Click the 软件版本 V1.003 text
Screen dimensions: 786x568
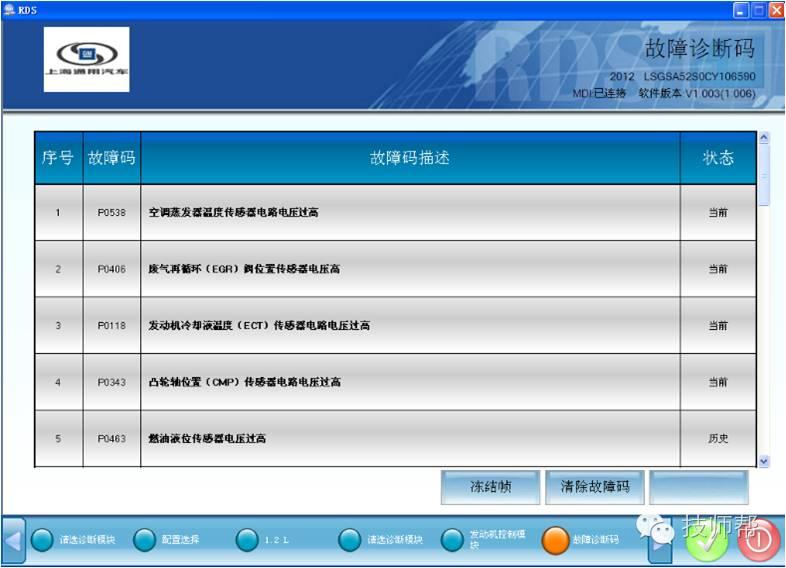[697, 93]
